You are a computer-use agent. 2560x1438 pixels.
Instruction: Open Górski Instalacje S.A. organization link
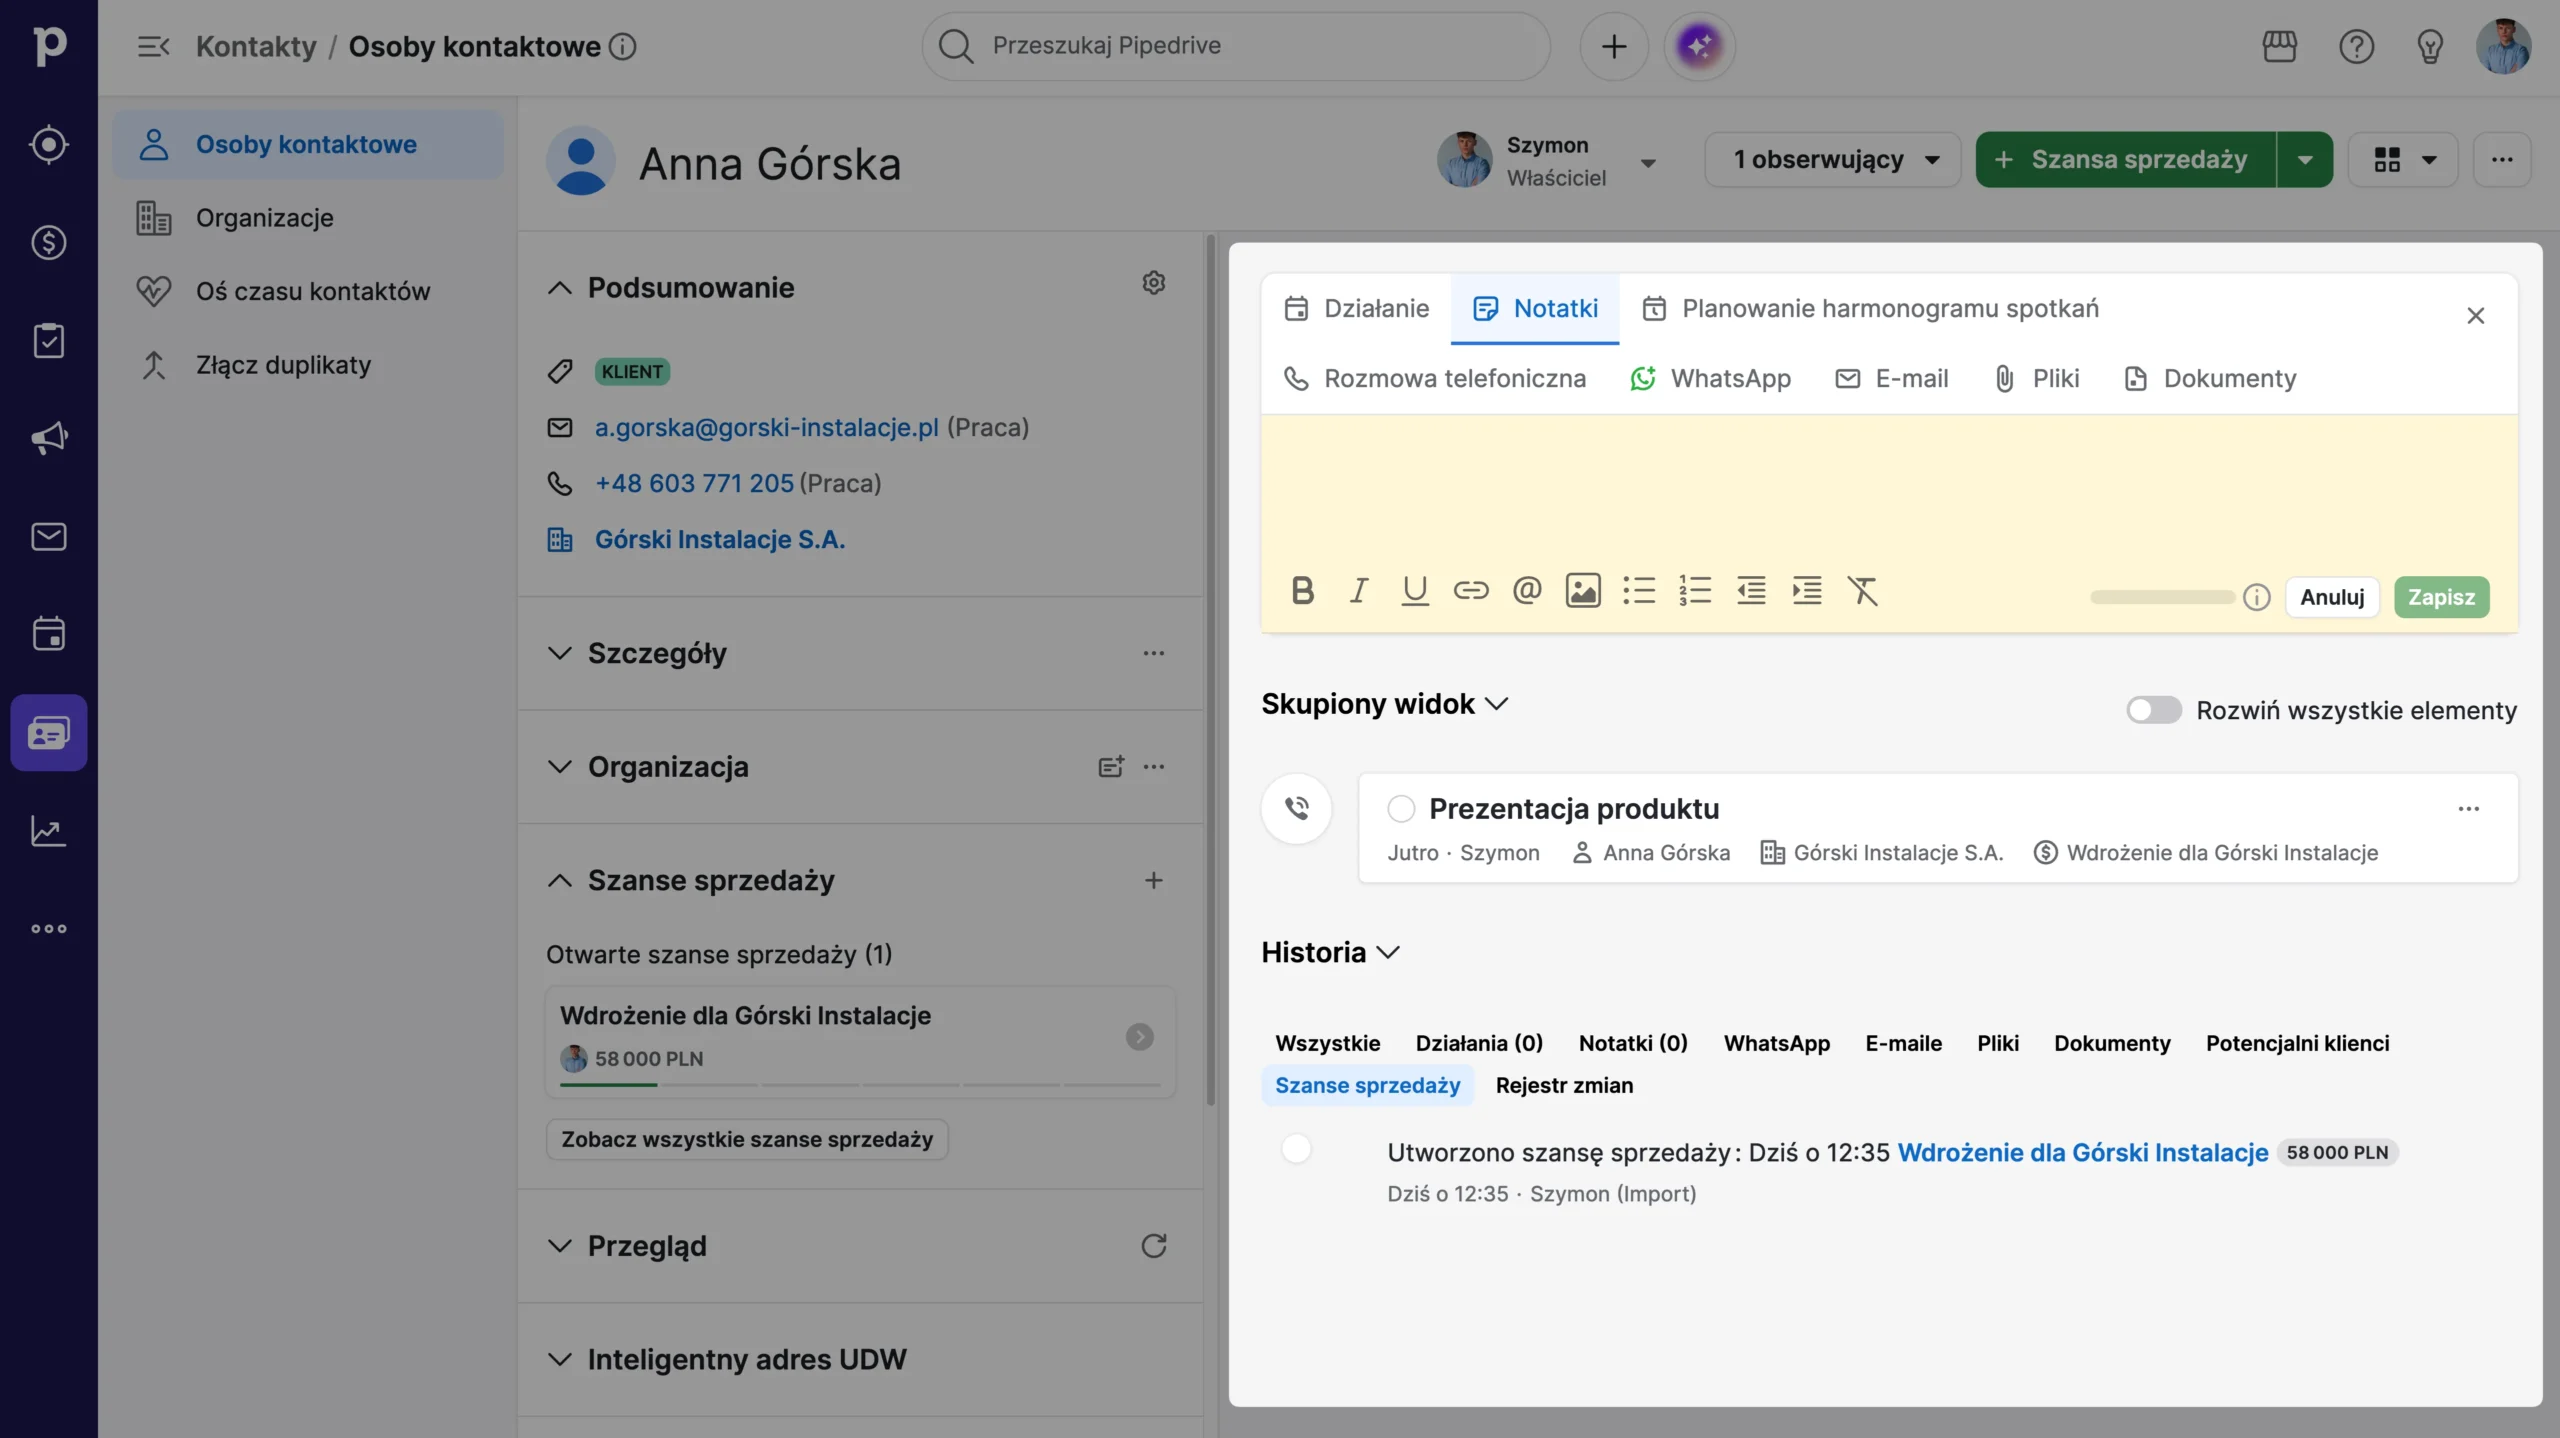tap(720, 540)
